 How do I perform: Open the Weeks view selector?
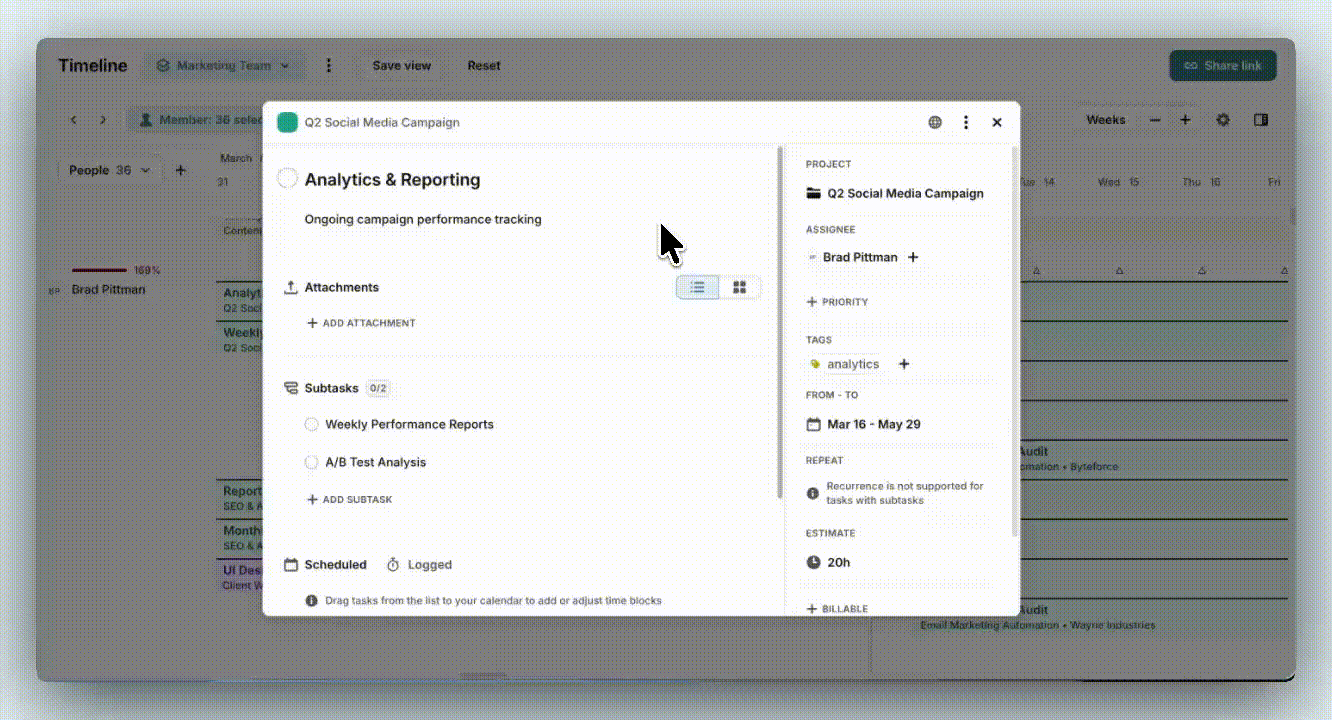tap(1105, 120)
